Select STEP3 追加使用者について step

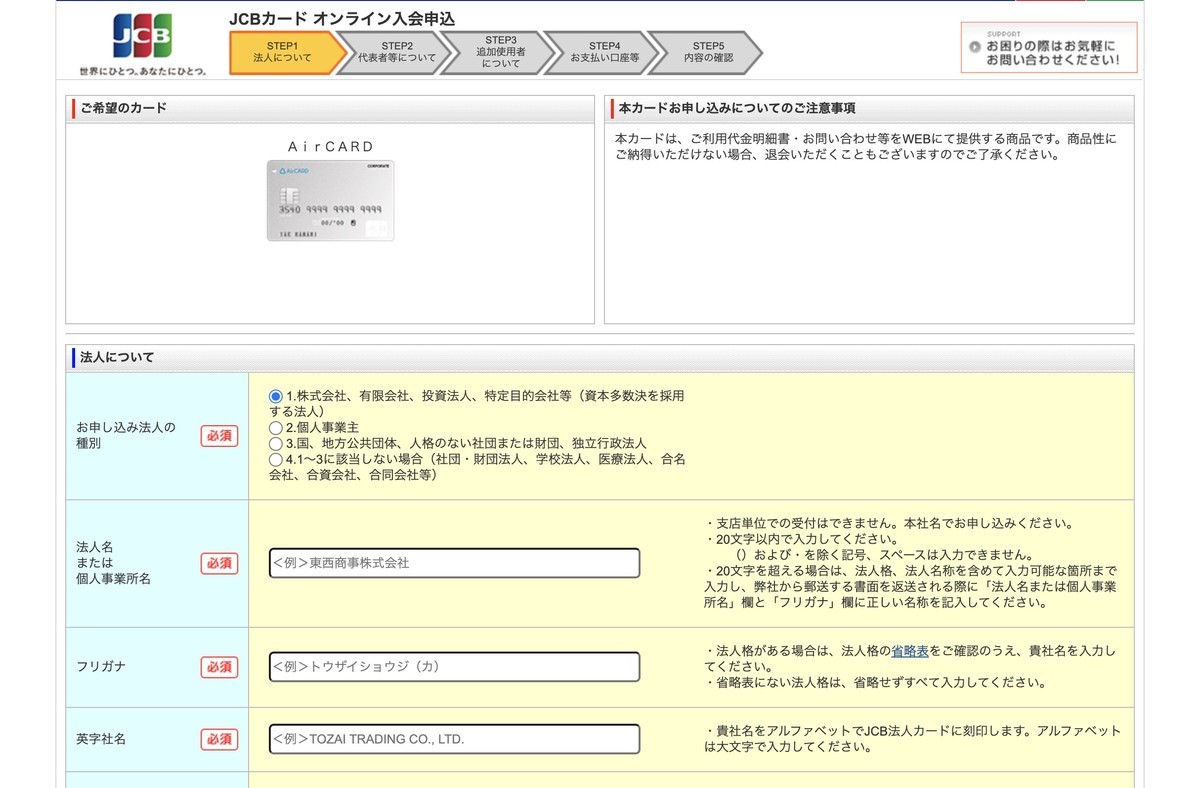[x=501, y=52]
